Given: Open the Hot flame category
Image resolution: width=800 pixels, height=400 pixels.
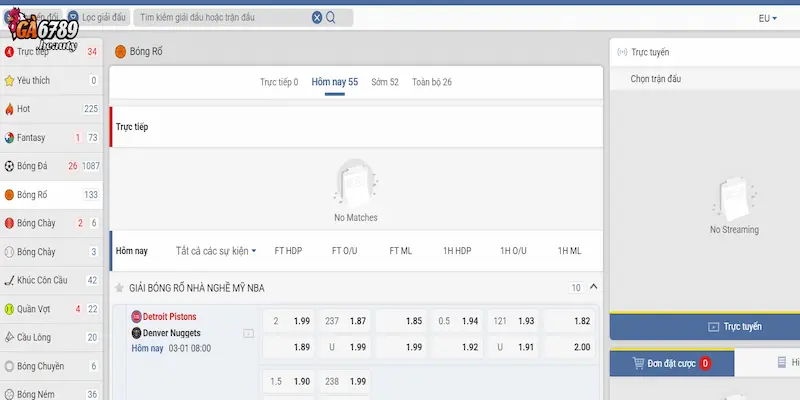Looking at the screenshot, I should (x=9, y=109).
